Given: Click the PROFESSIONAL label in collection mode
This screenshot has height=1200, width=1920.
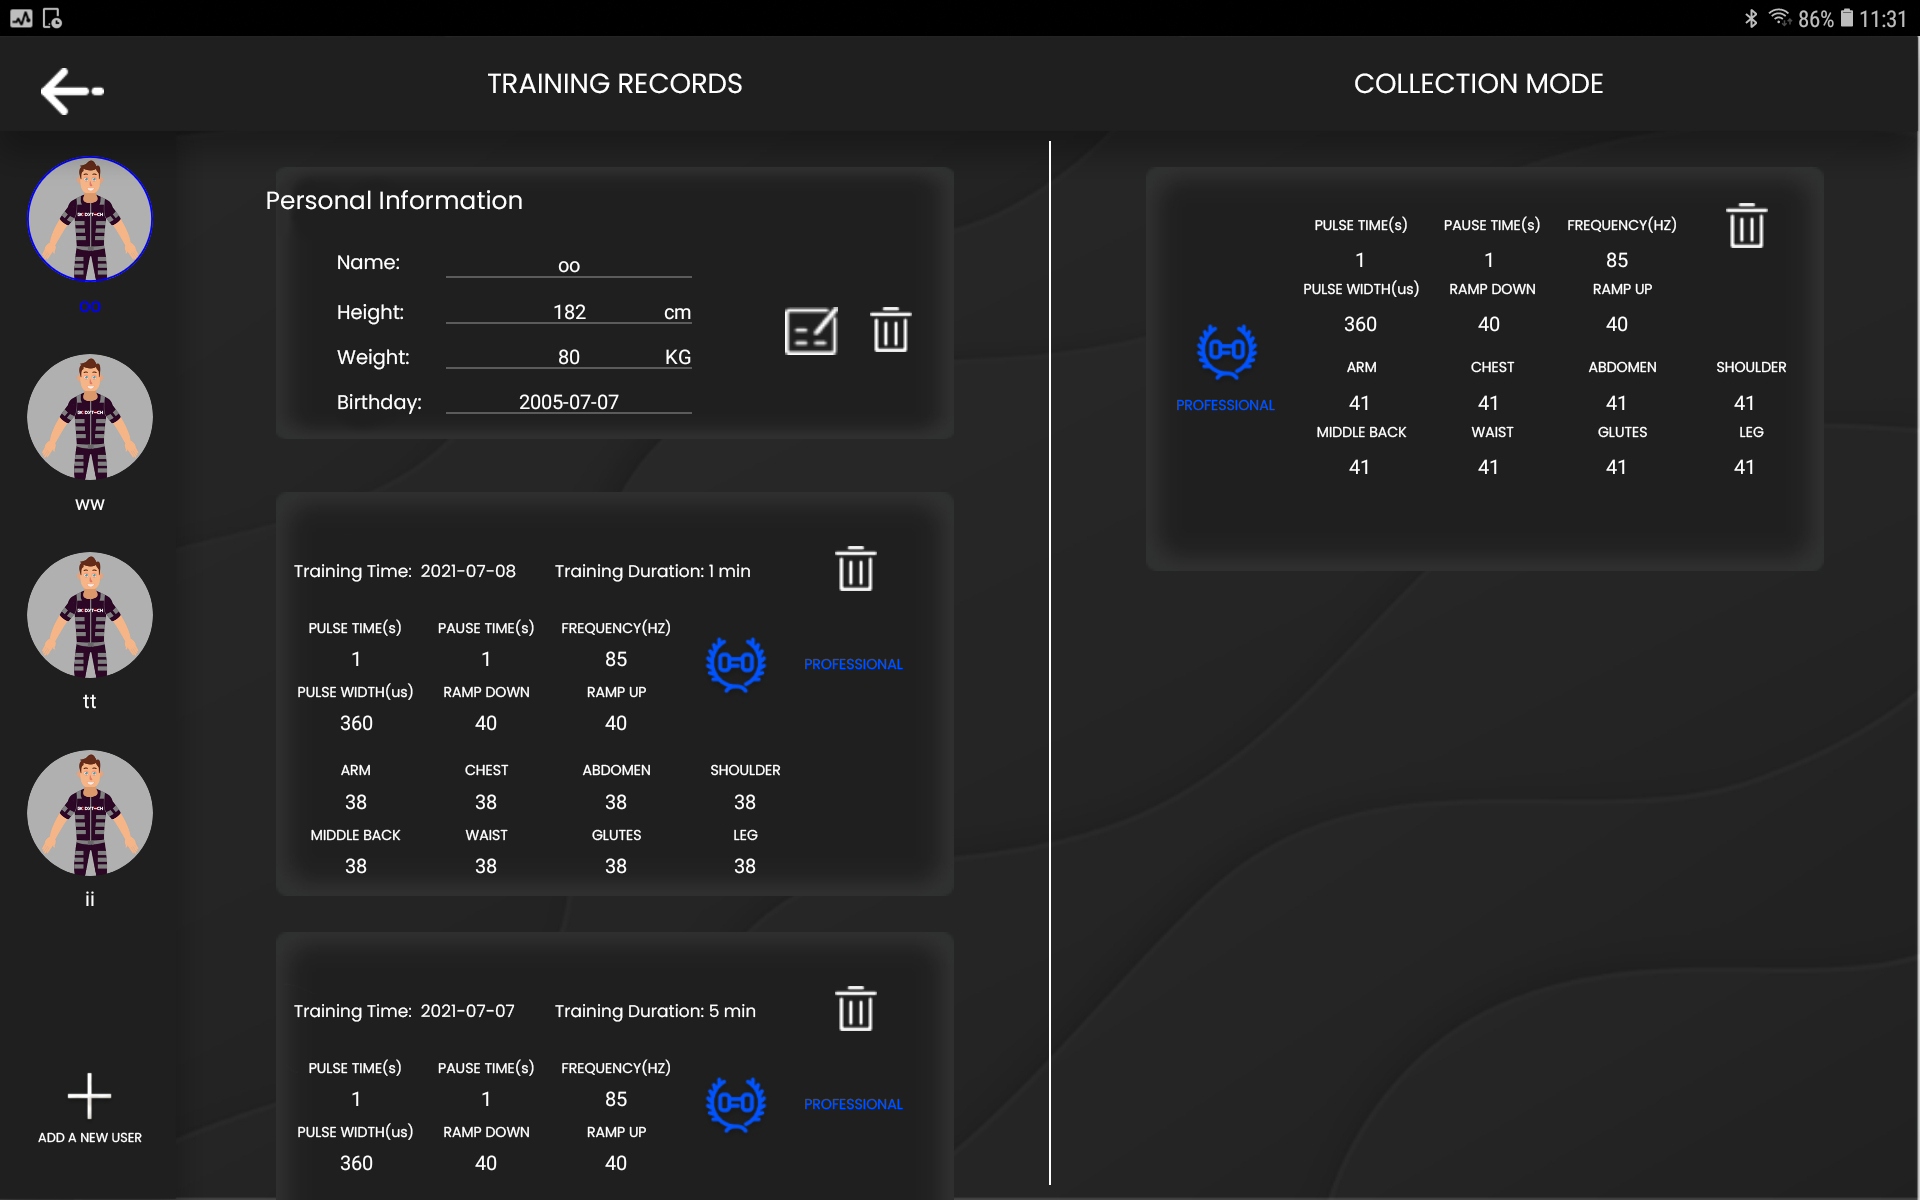Looking at the screenshot, I should tap(1225, 405).
